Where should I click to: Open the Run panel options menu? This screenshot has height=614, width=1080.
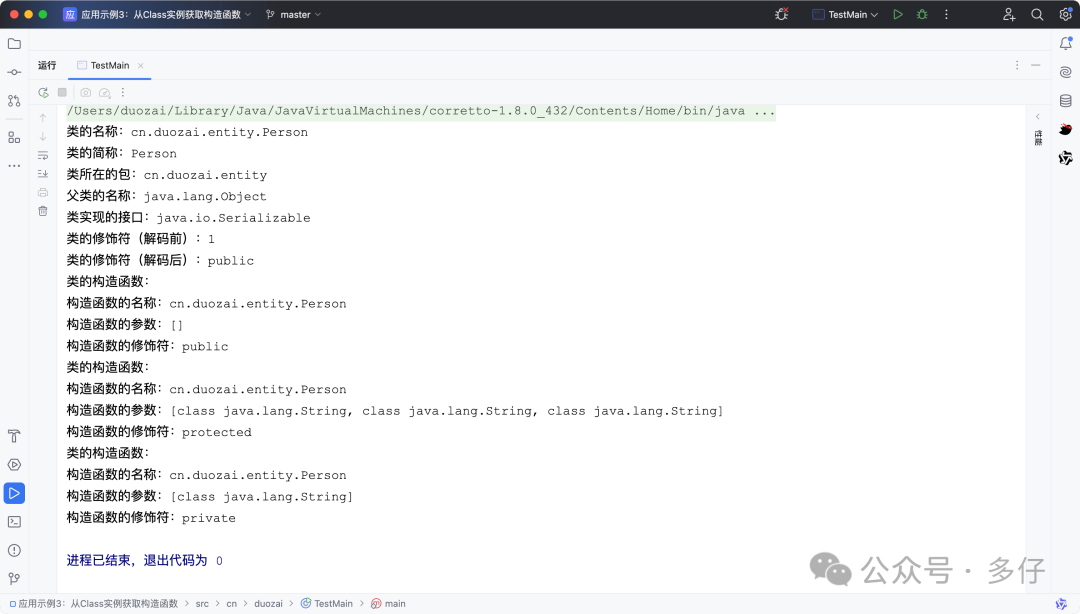point(1017,65)
